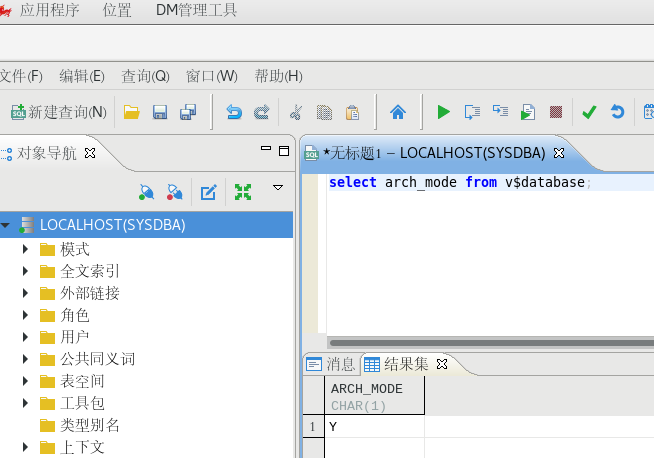Click the cut scissors icon

coord(296,112)
